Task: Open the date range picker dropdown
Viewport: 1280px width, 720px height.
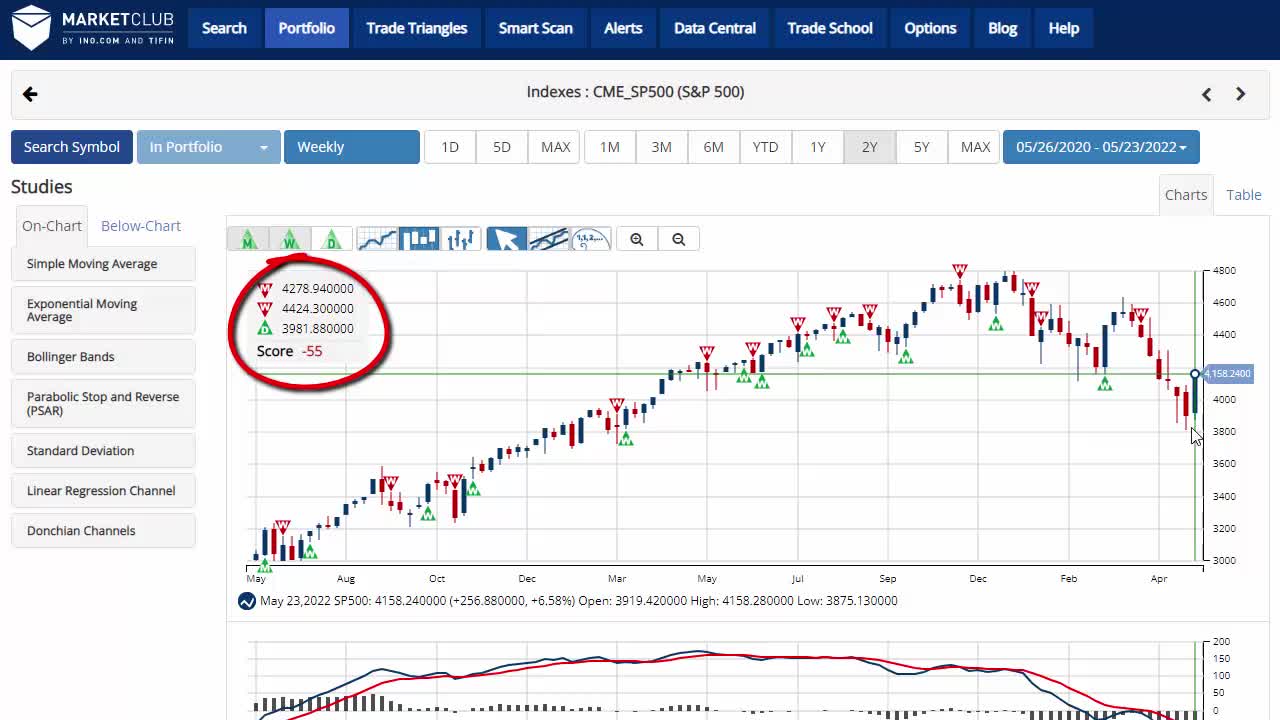Action: tap(1101, 147)
